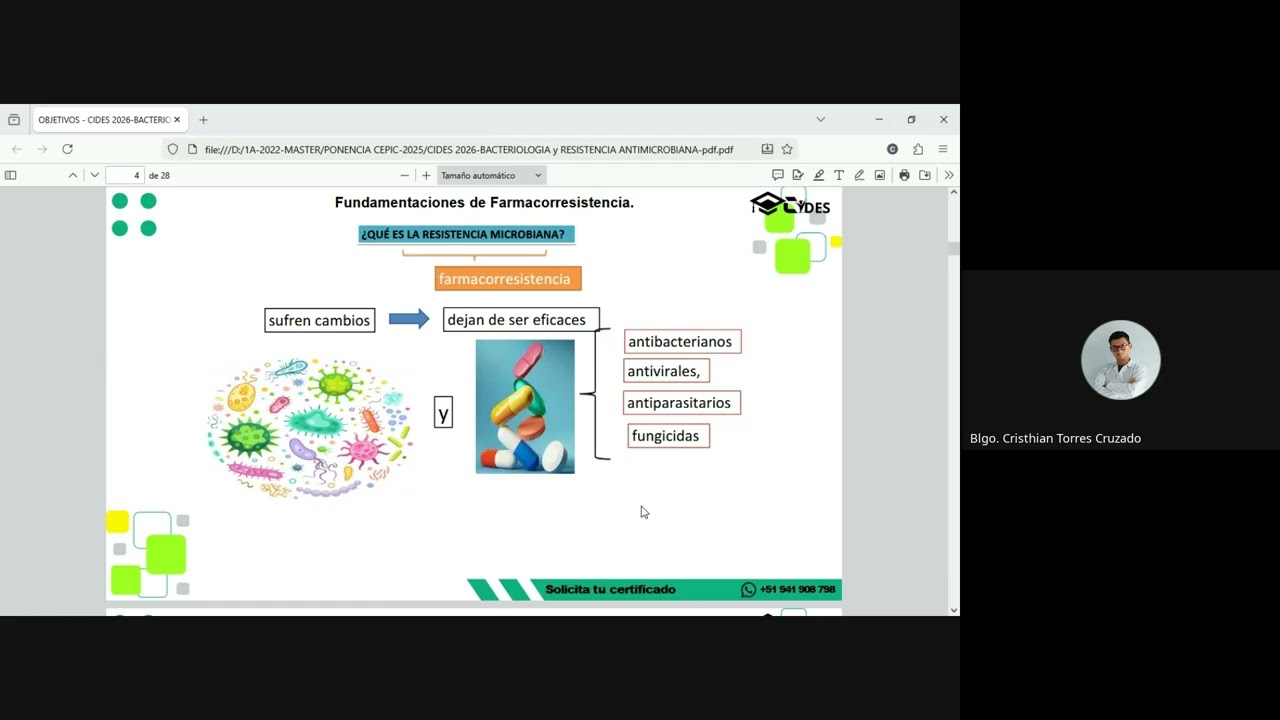
Task: Click the ¿QUÉ ES LA RESISTENCIA MICROBIANA? heading
Action: click(466, 235)
